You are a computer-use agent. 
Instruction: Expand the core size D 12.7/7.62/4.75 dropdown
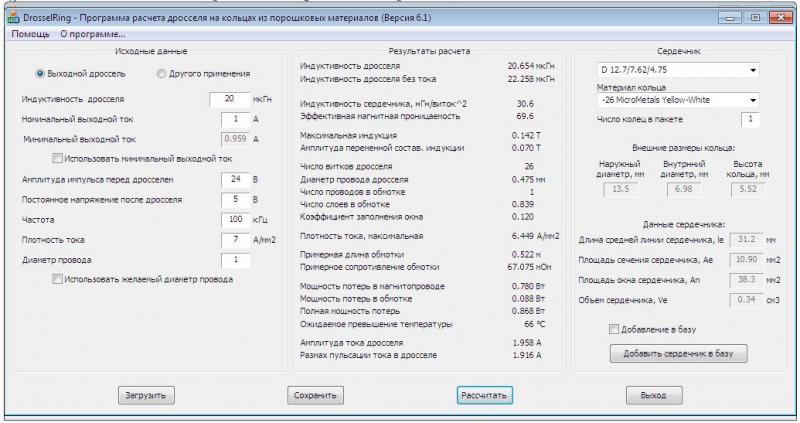tap(678, 70)
